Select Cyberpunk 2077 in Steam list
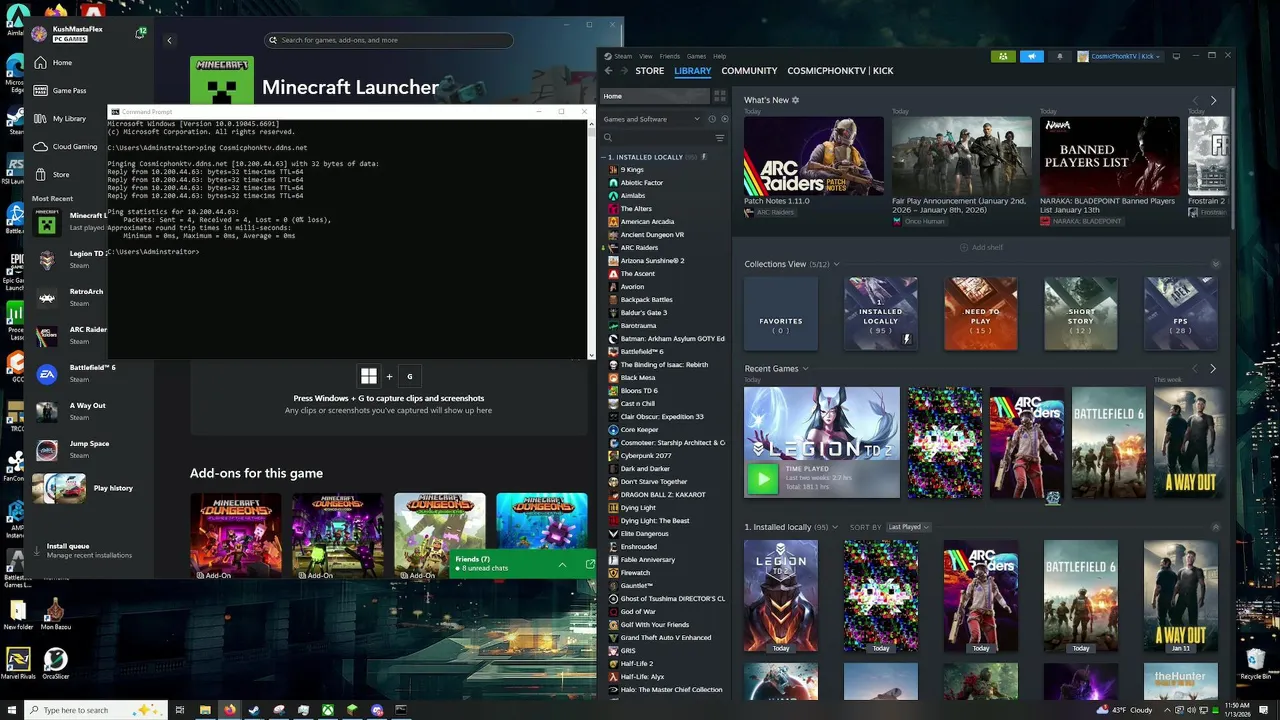 click(x=645, y=456)
